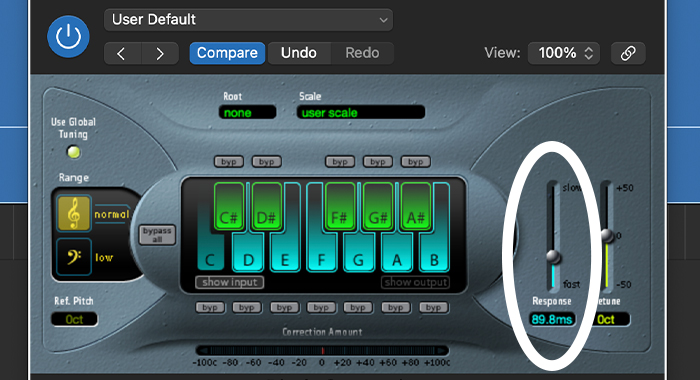The image size is (700, 380).
Task: Bypass the F# note with byp
Action: [340, 161]
